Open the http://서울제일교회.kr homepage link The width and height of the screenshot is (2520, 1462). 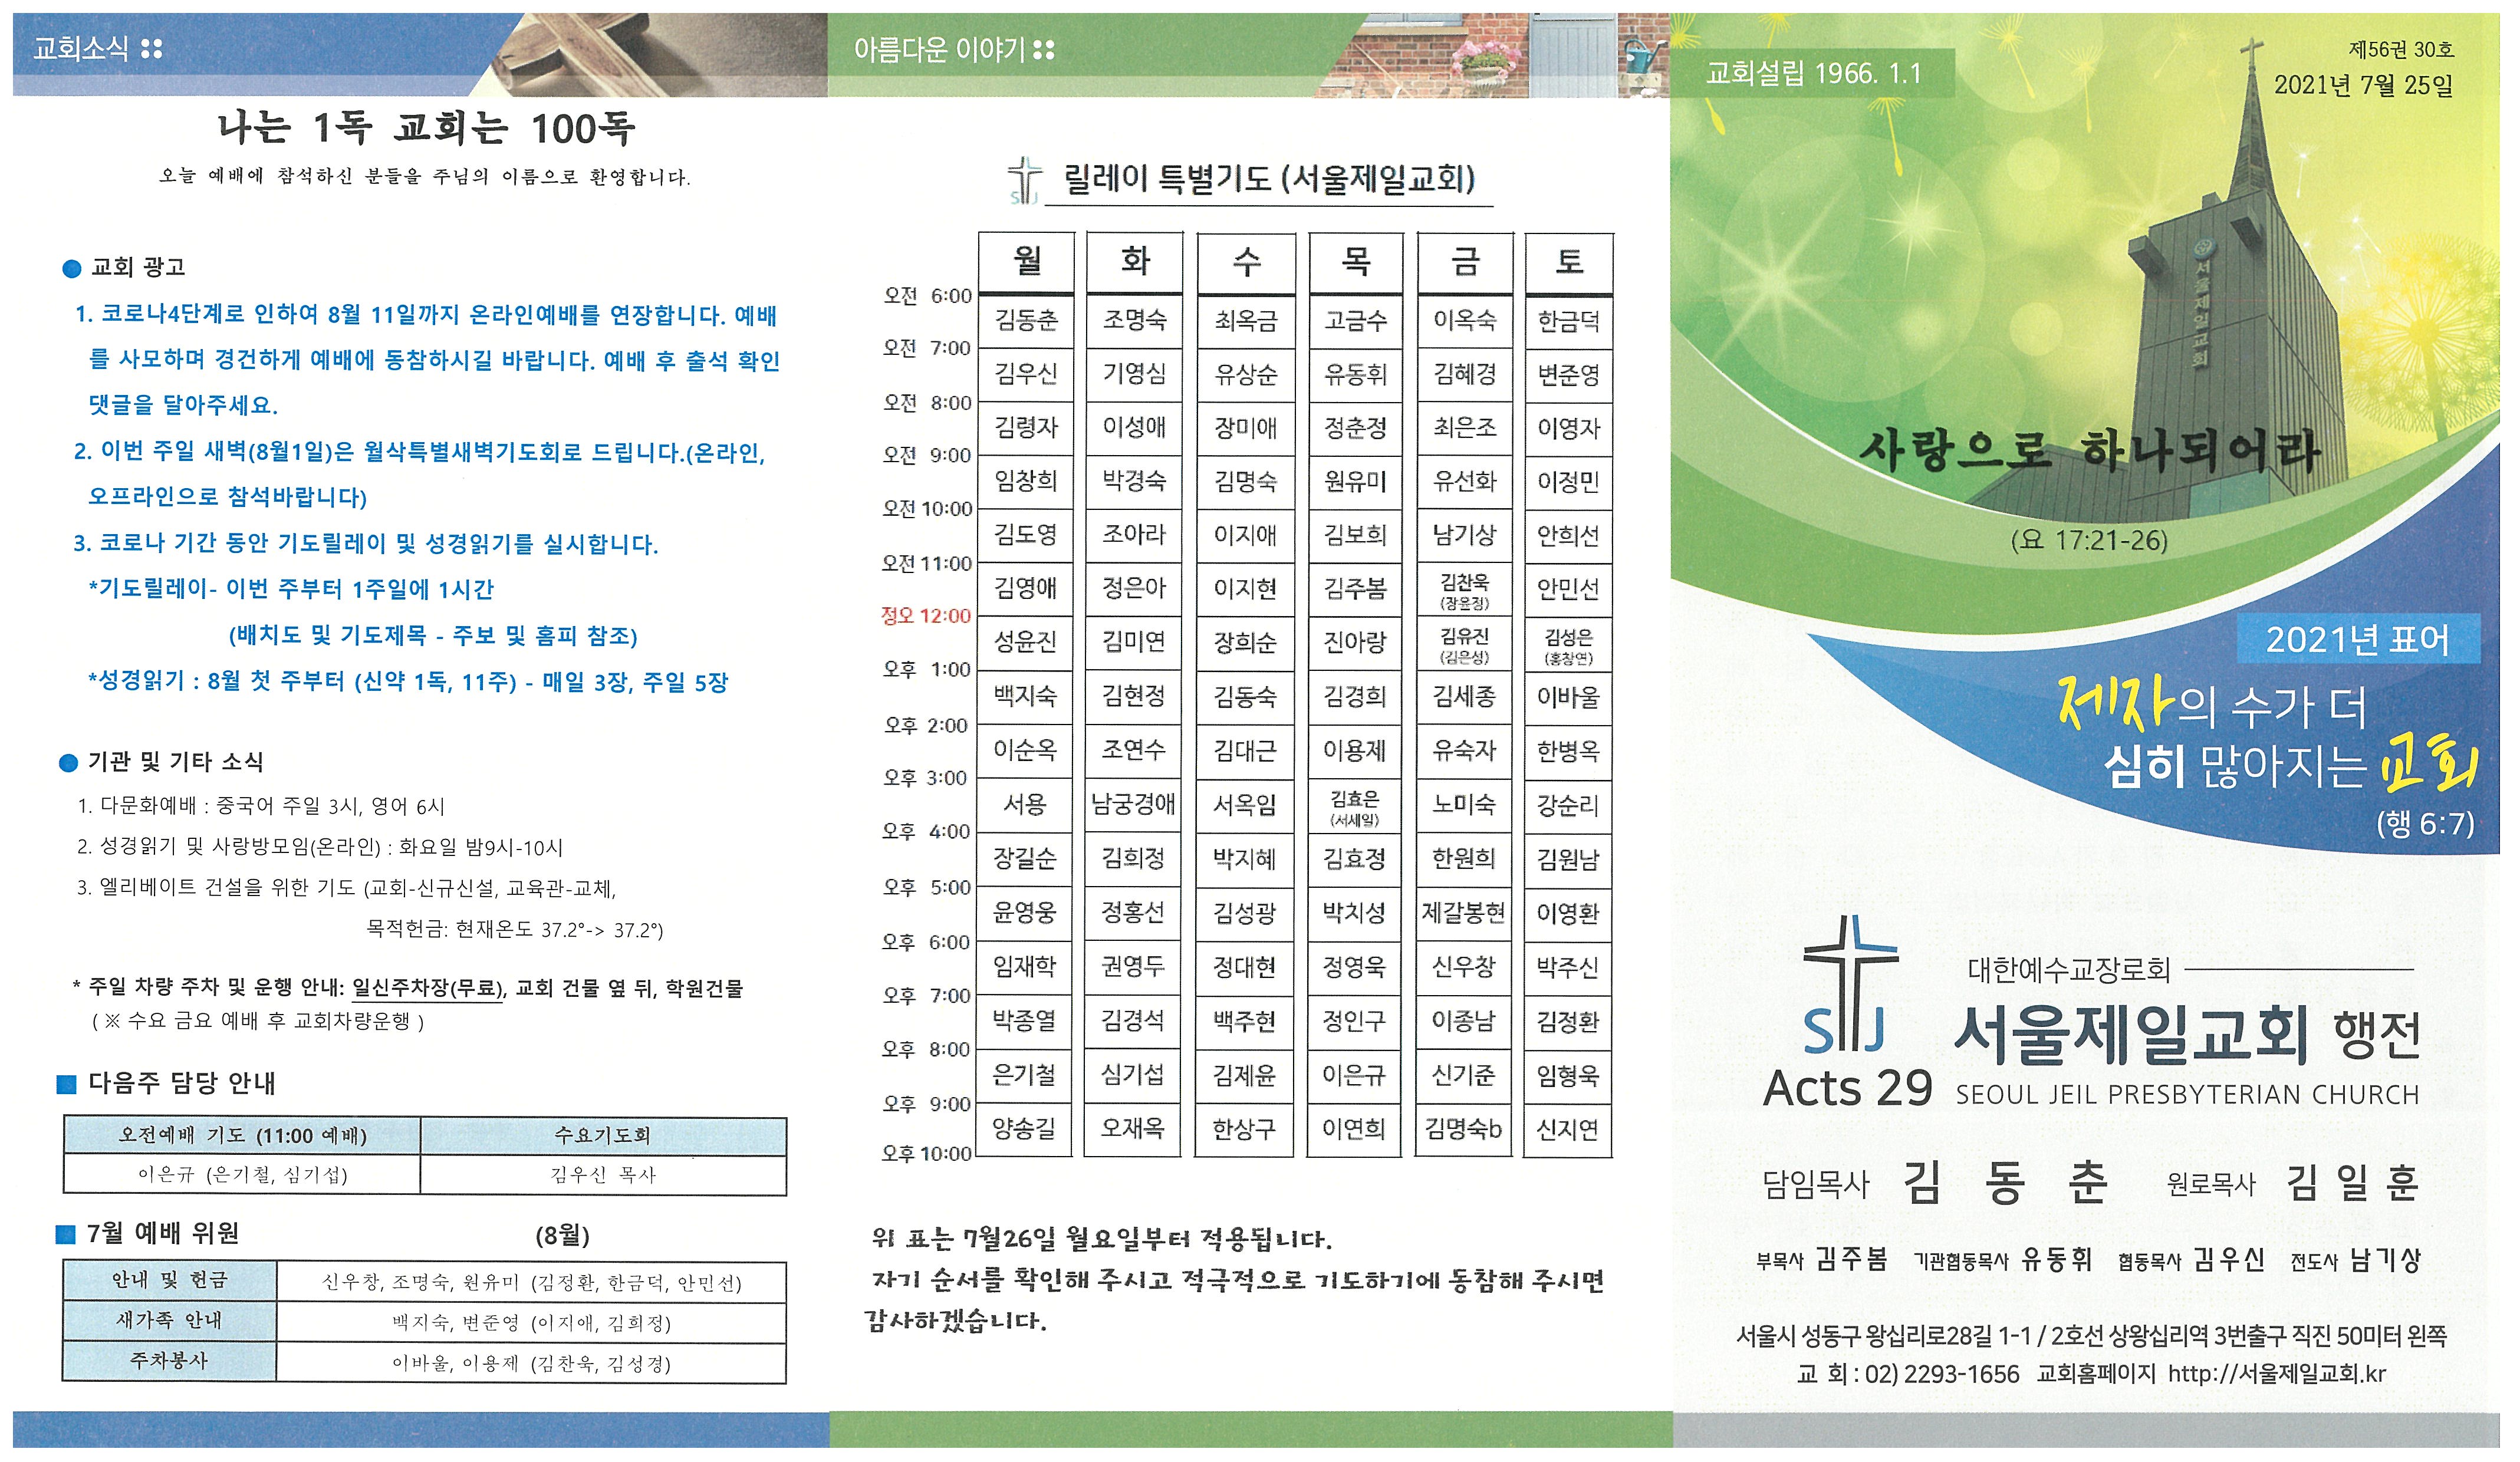(x=2276, y=1375)
